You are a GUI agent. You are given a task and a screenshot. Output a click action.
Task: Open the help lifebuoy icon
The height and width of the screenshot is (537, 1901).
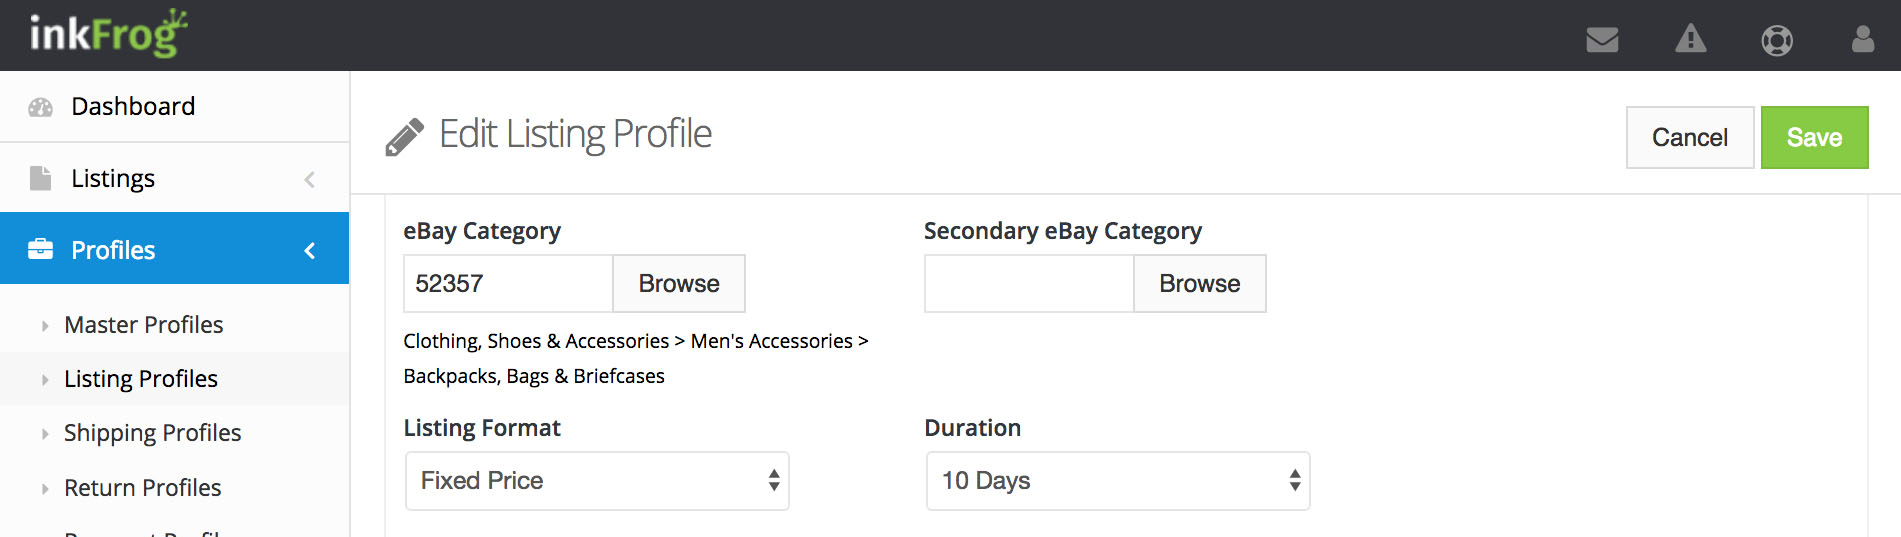(x=1777, y=40)
